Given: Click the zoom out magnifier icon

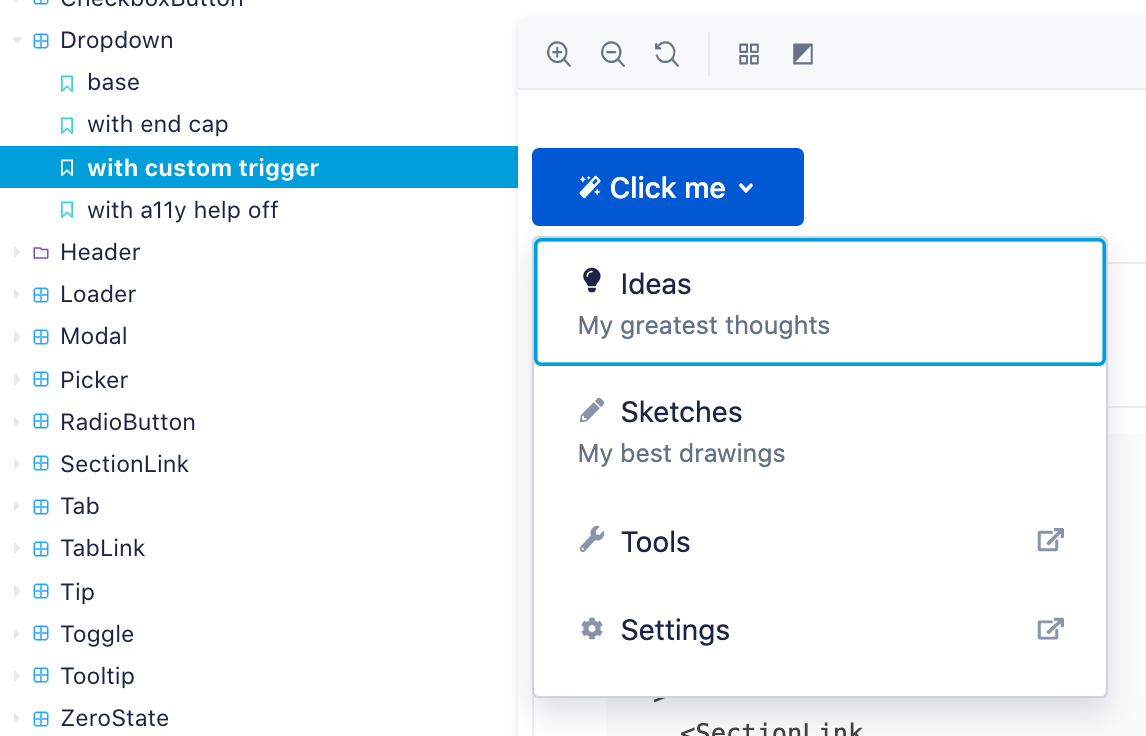Looking at the screenshot, I should (613, 54).
